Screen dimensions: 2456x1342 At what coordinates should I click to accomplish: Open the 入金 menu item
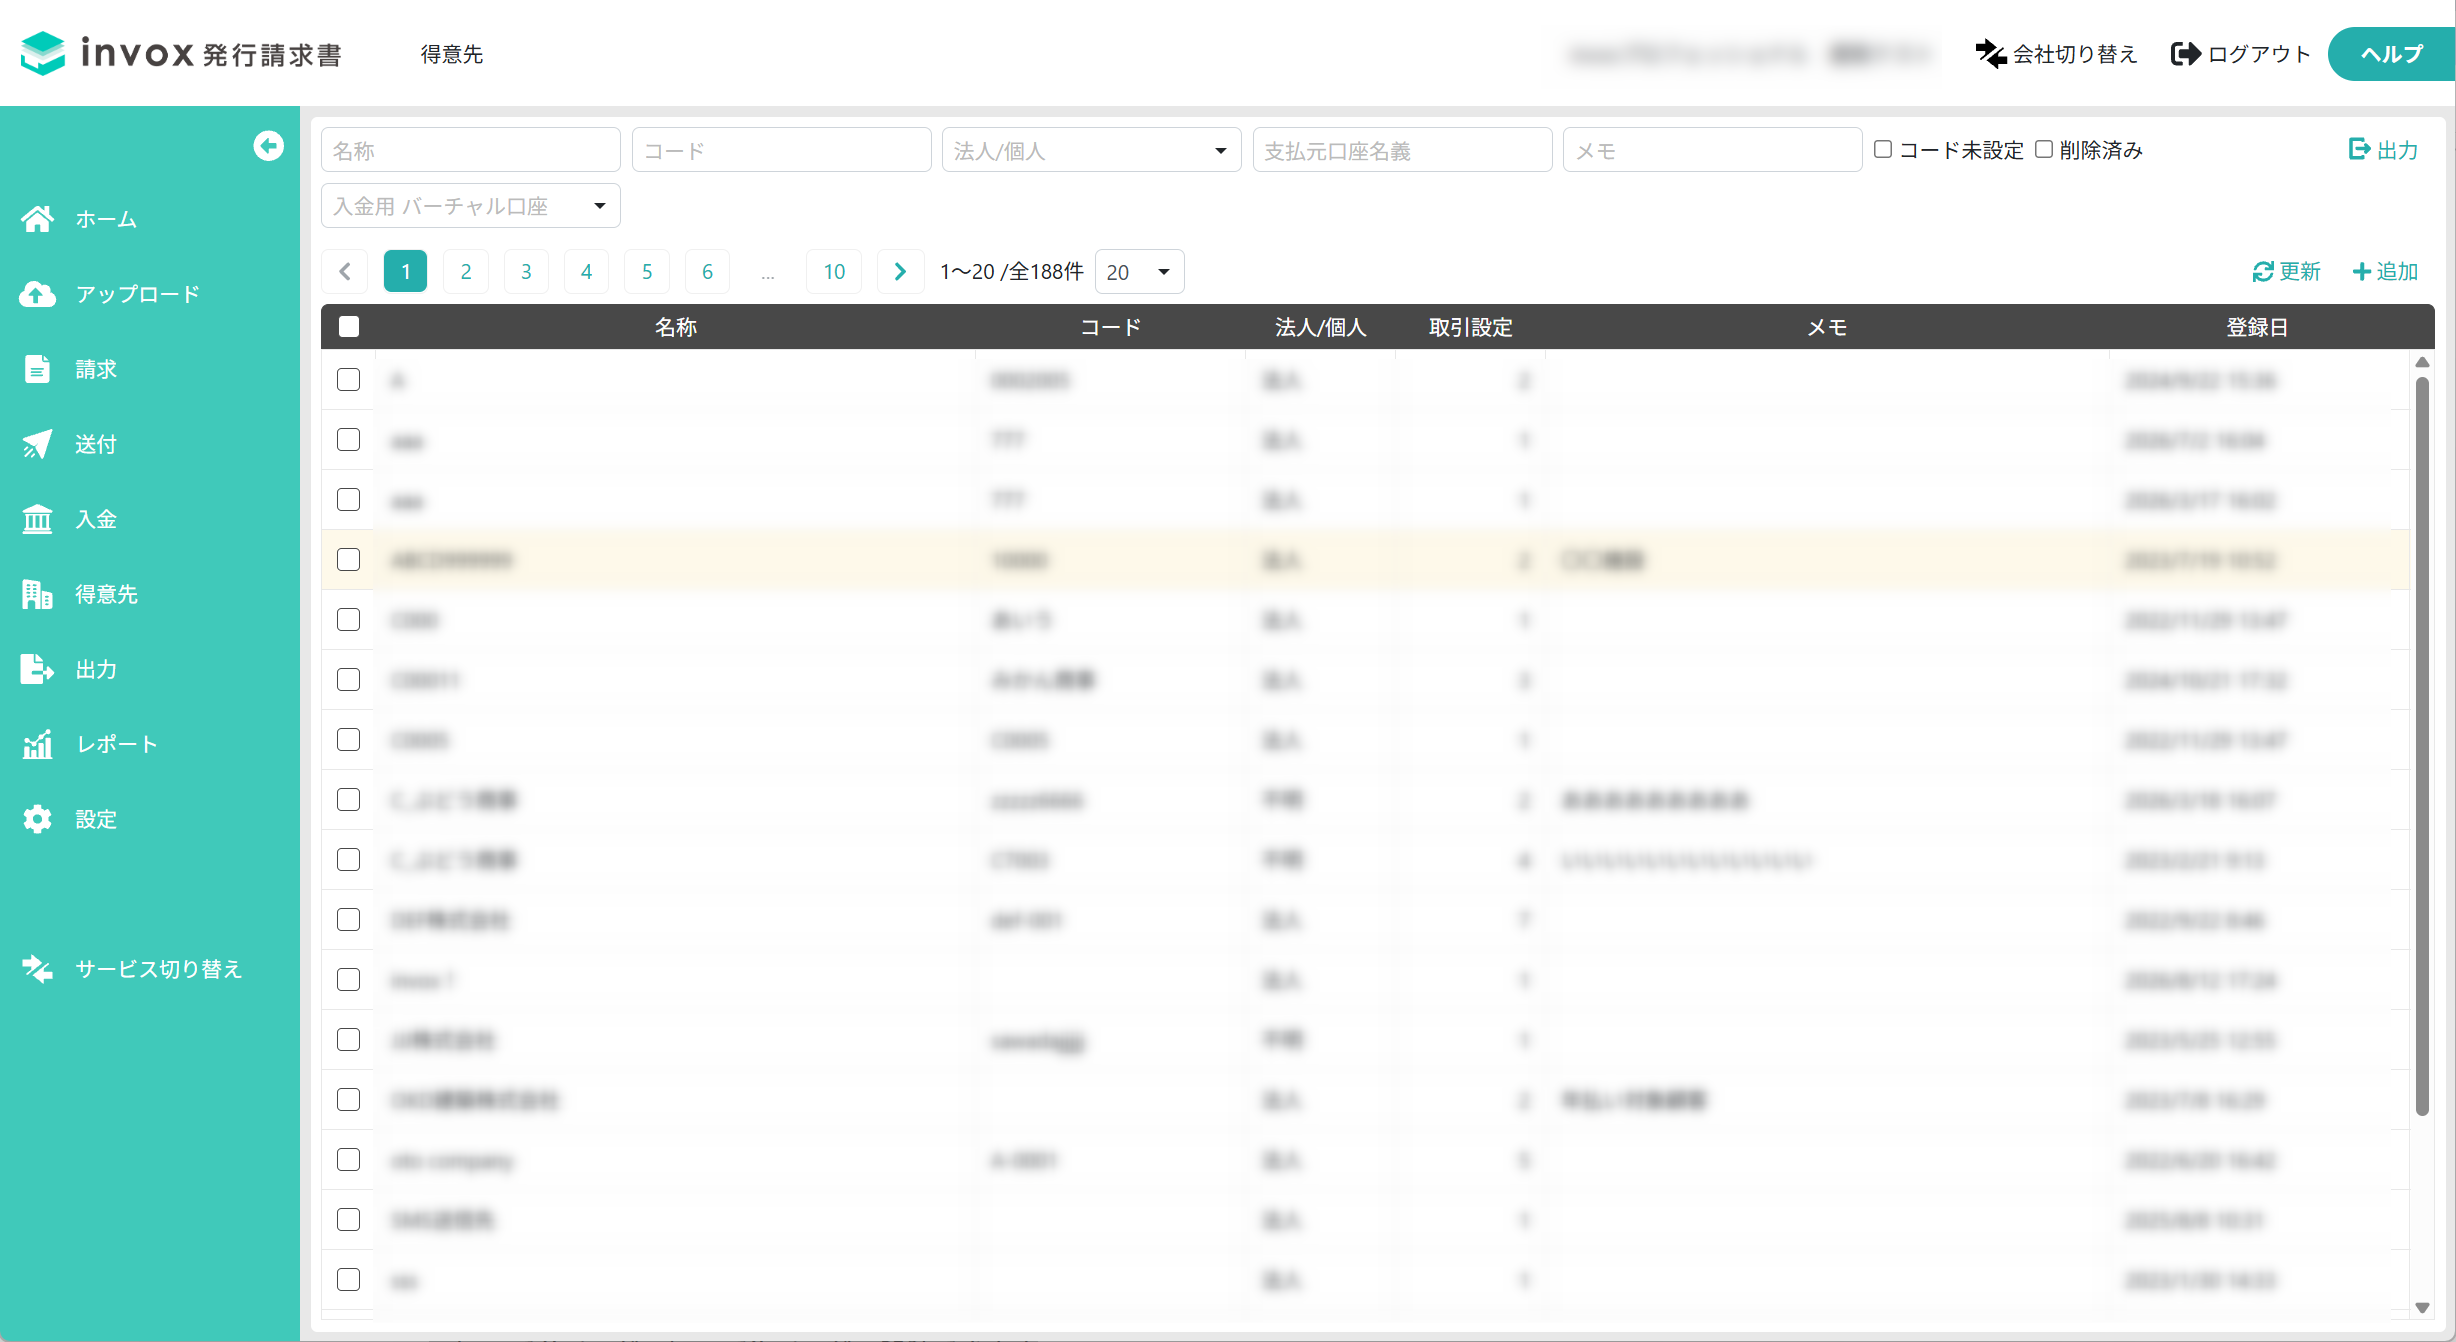click(x=150, y=519)
